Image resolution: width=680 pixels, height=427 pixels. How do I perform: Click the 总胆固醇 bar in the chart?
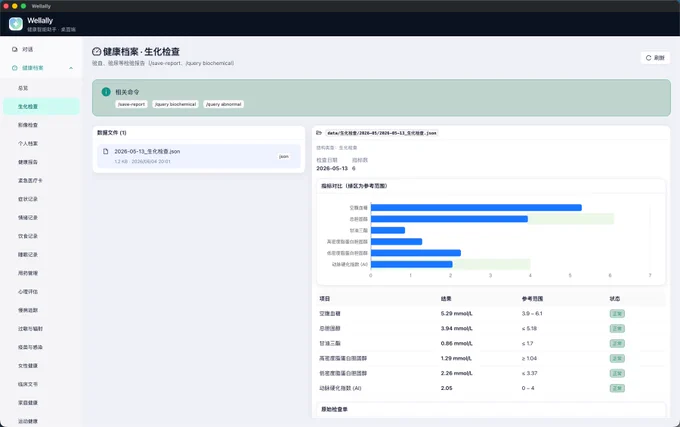pos(449,219)
